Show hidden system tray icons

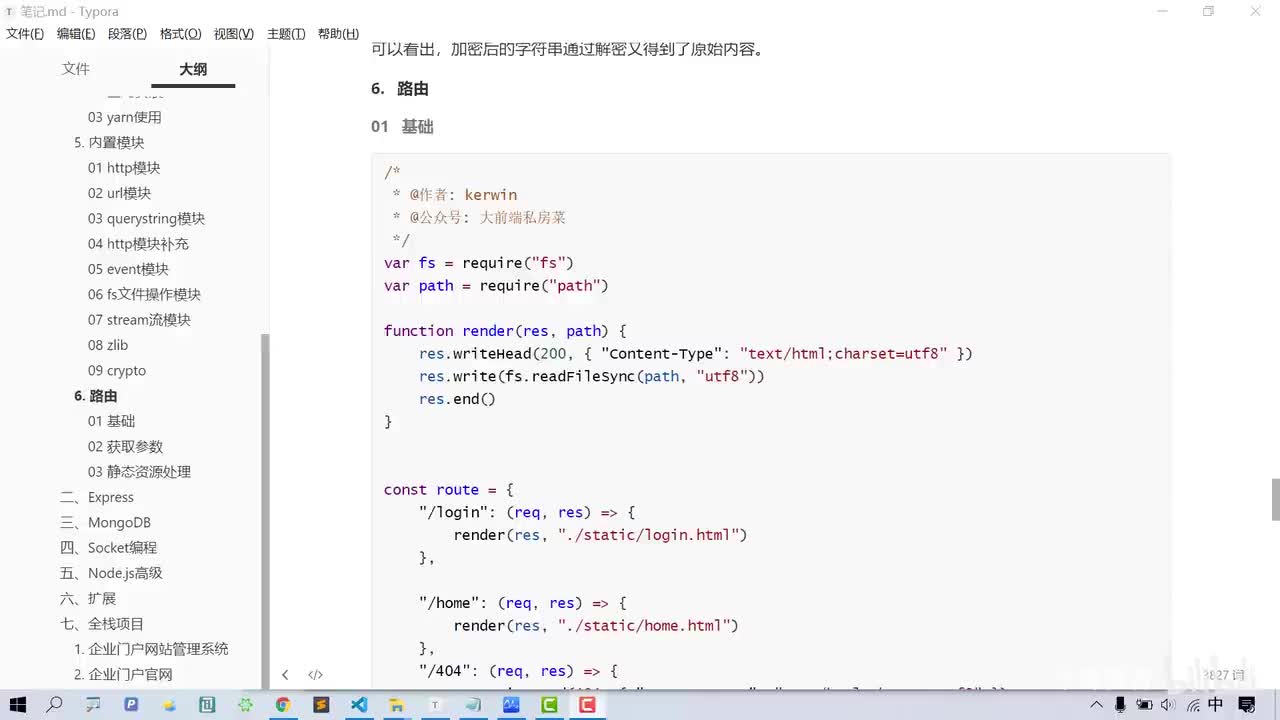1099,705
